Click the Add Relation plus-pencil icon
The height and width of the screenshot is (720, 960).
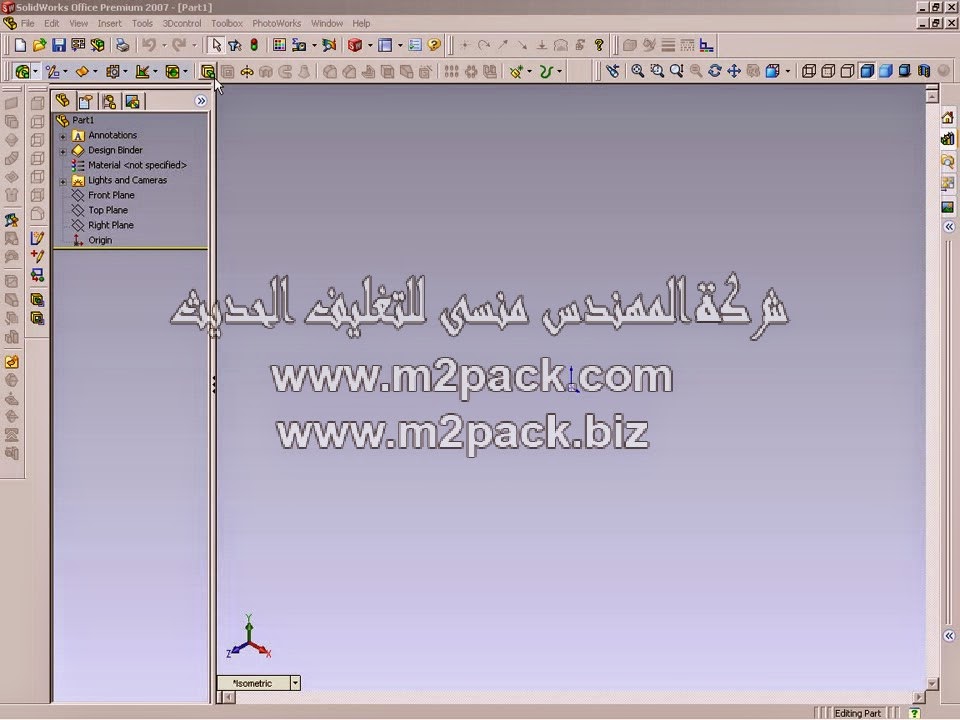(37, 257)
